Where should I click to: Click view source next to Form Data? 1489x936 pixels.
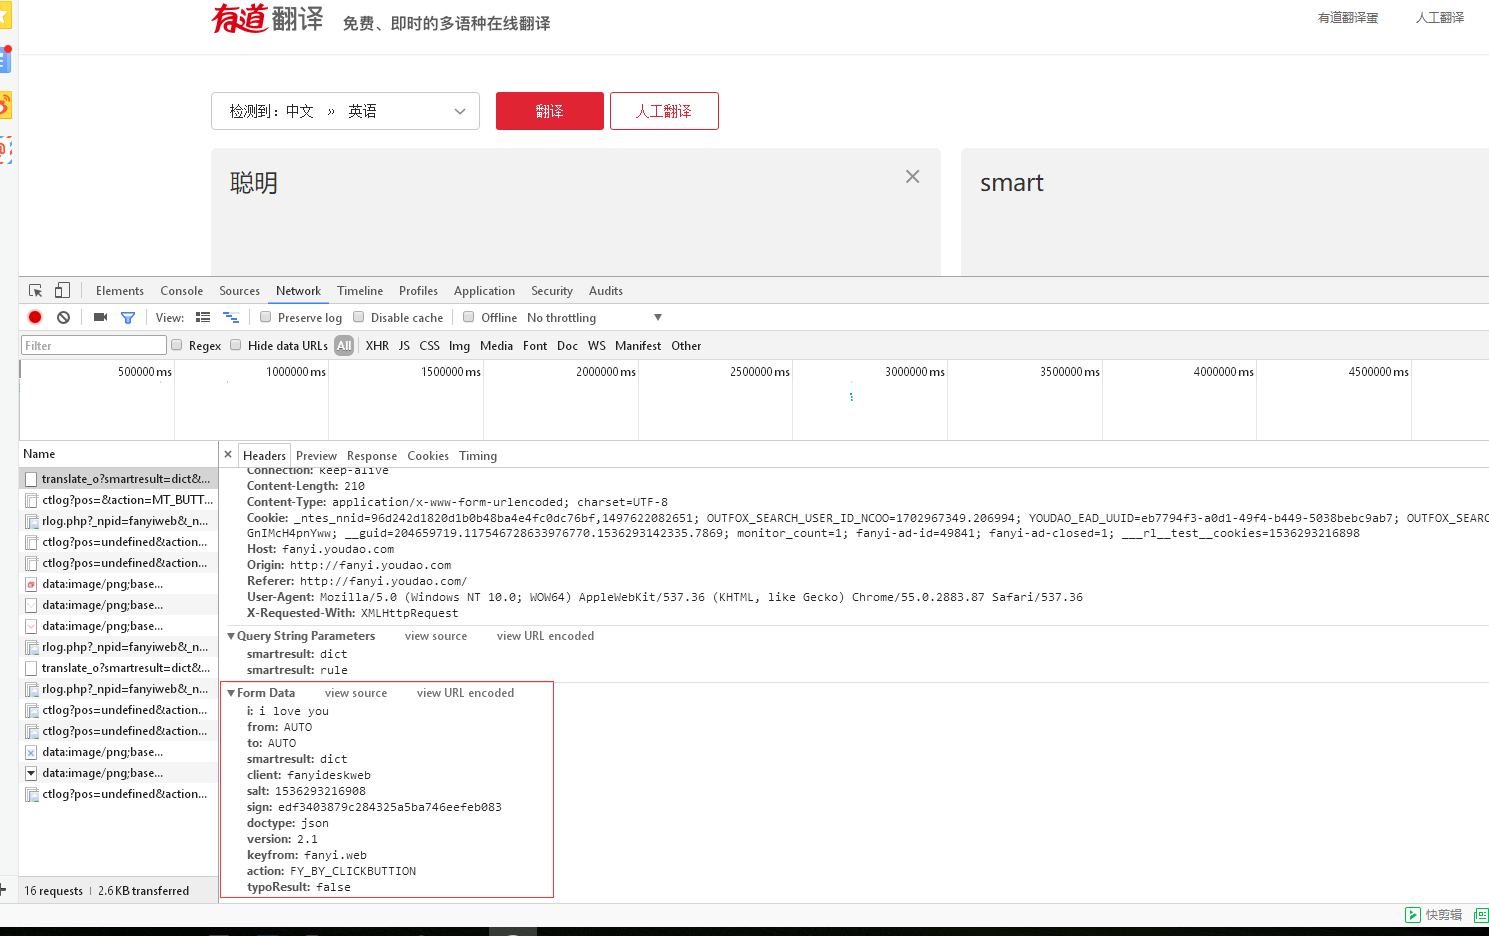point(356,693)
